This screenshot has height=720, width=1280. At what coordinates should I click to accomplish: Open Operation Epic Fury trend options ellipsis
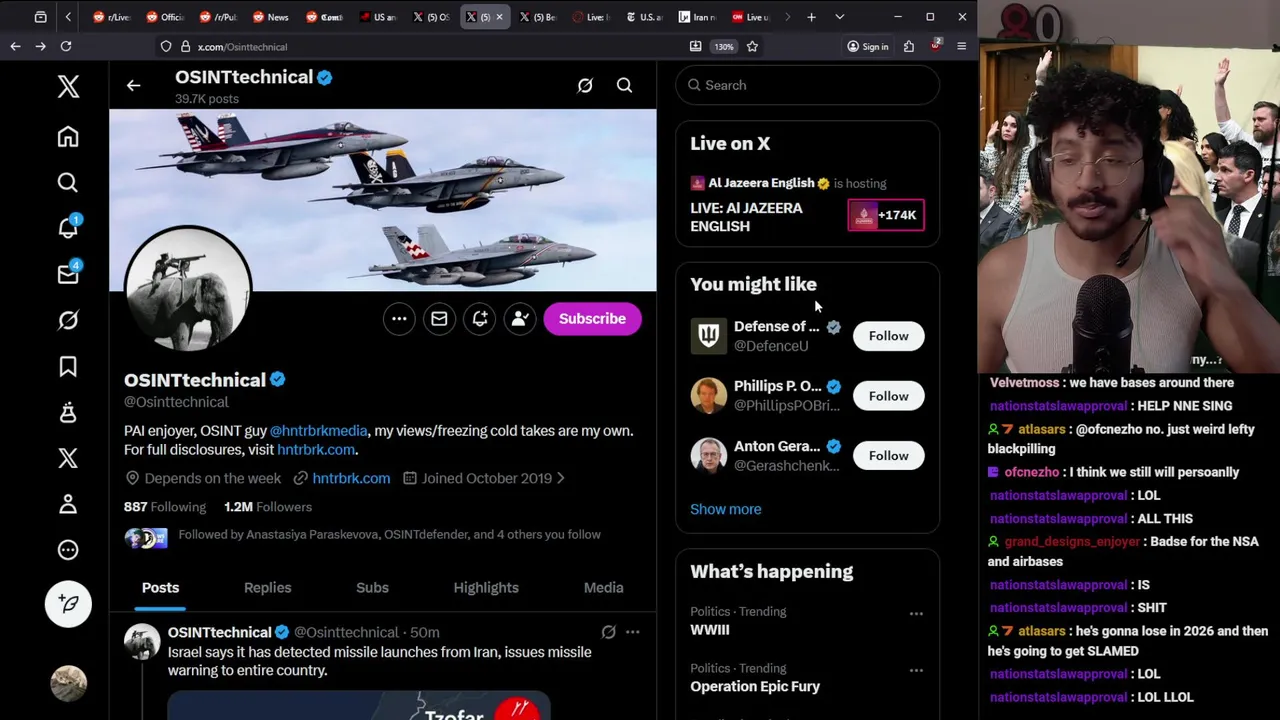point(916,670)
